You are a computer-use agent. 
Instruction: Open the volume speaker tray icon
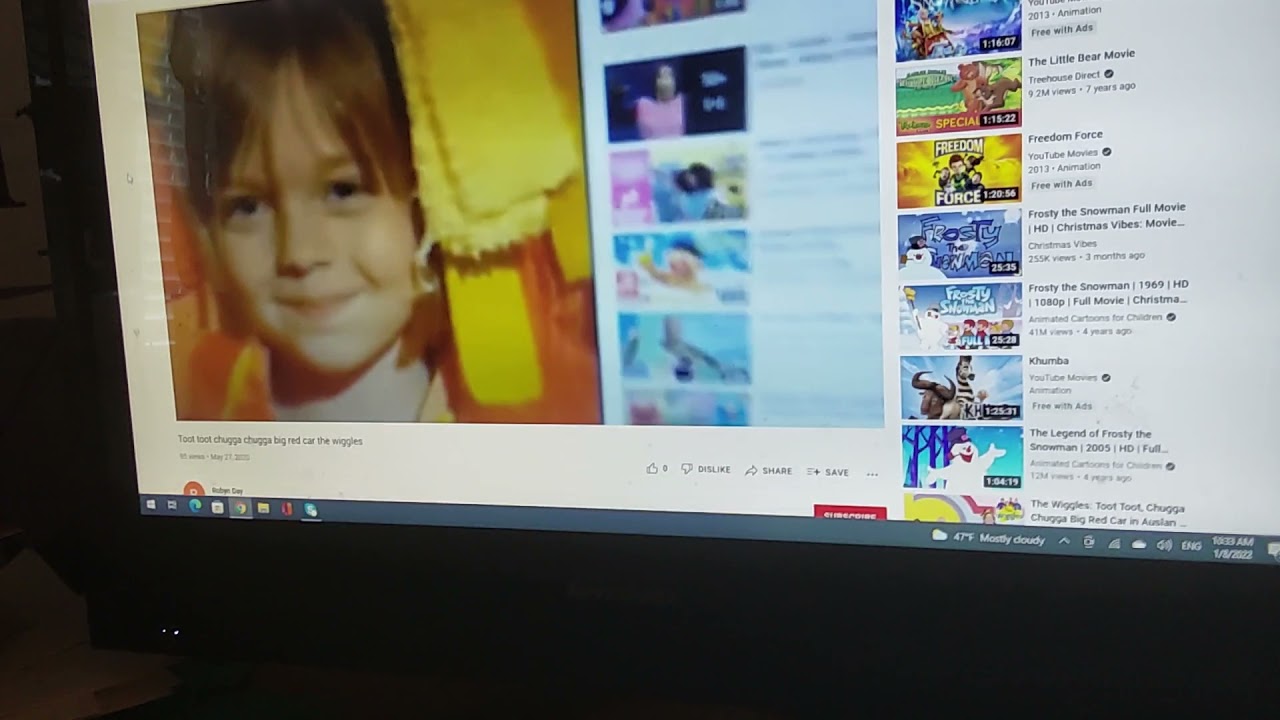click(x=1164, y=545)
